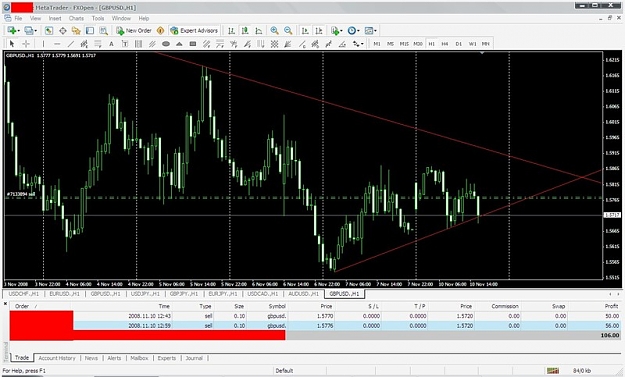This screenshot has height=377, width=625.
Task: Open the View menu
Action: click(x=35, y=18)
